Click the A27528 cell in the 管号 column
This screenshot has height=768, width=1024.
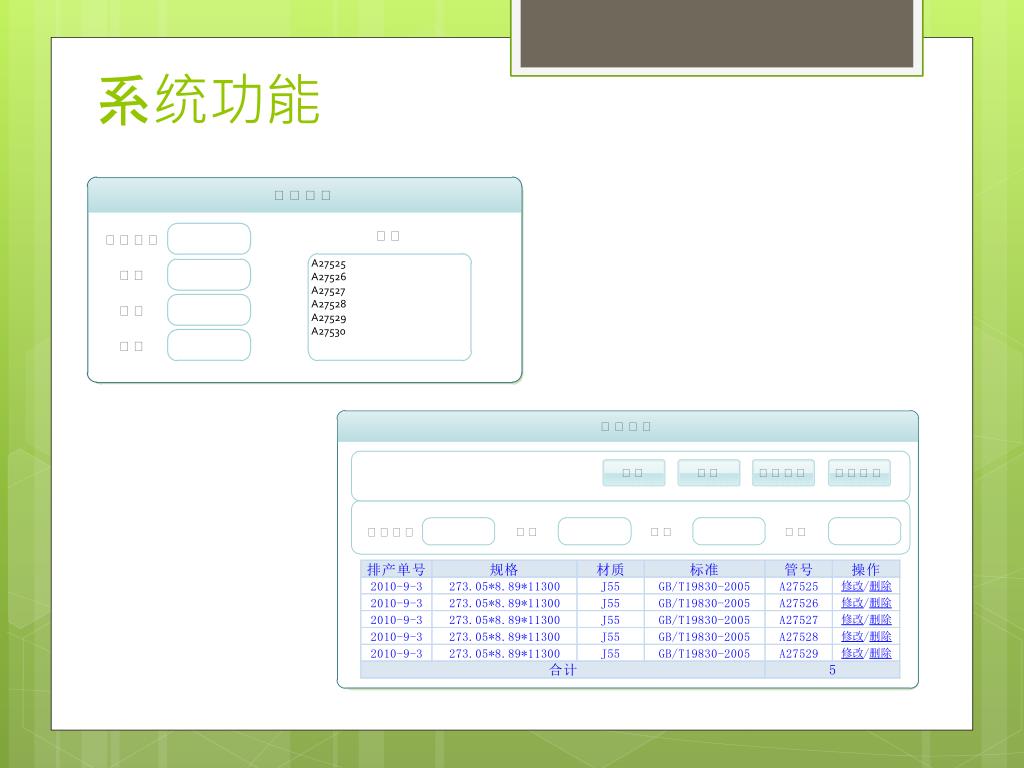coord(798,637)
